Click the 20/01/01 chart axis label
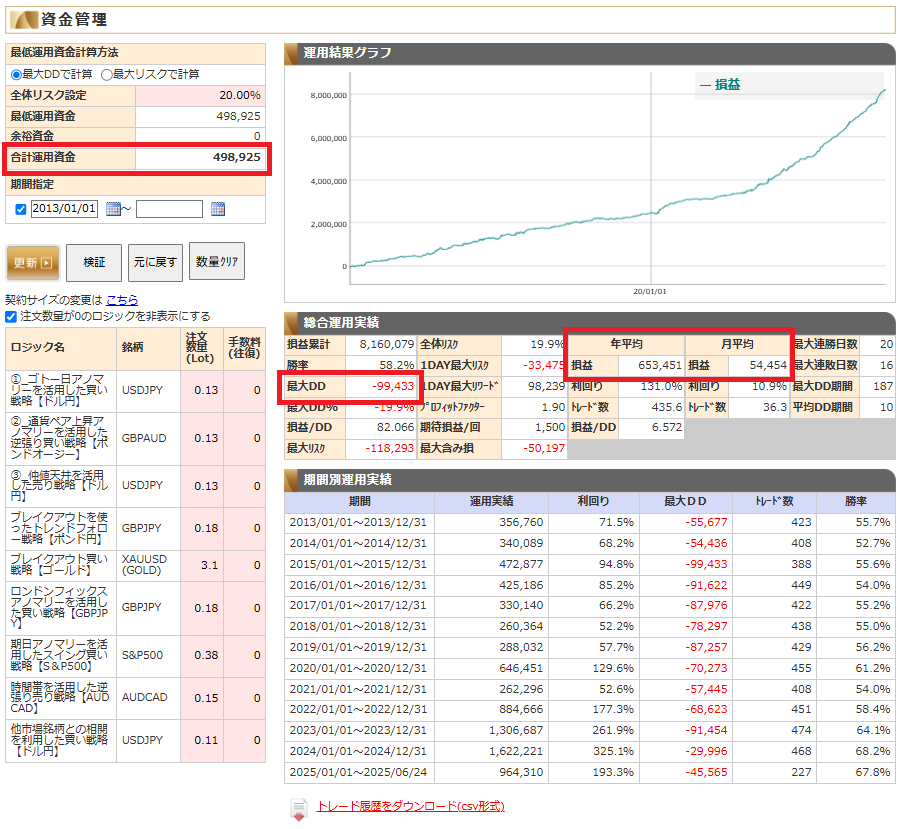The width and height of the screenshot is (902, 829). [650, 292]
